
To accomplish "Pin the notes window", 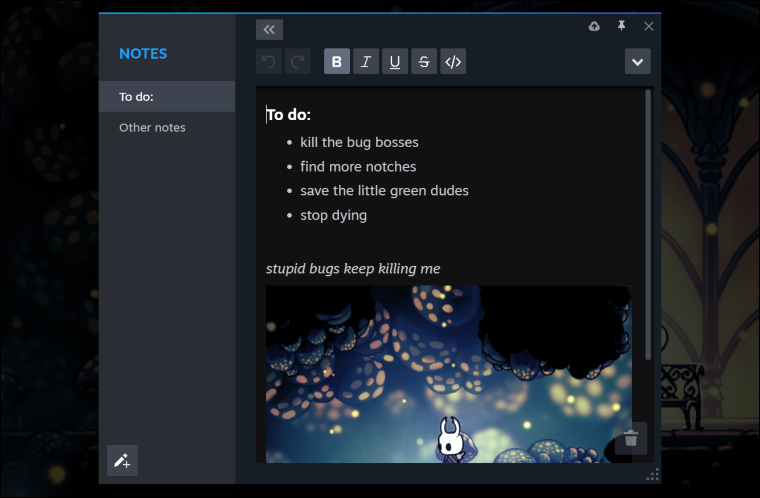I will point(621,26).
